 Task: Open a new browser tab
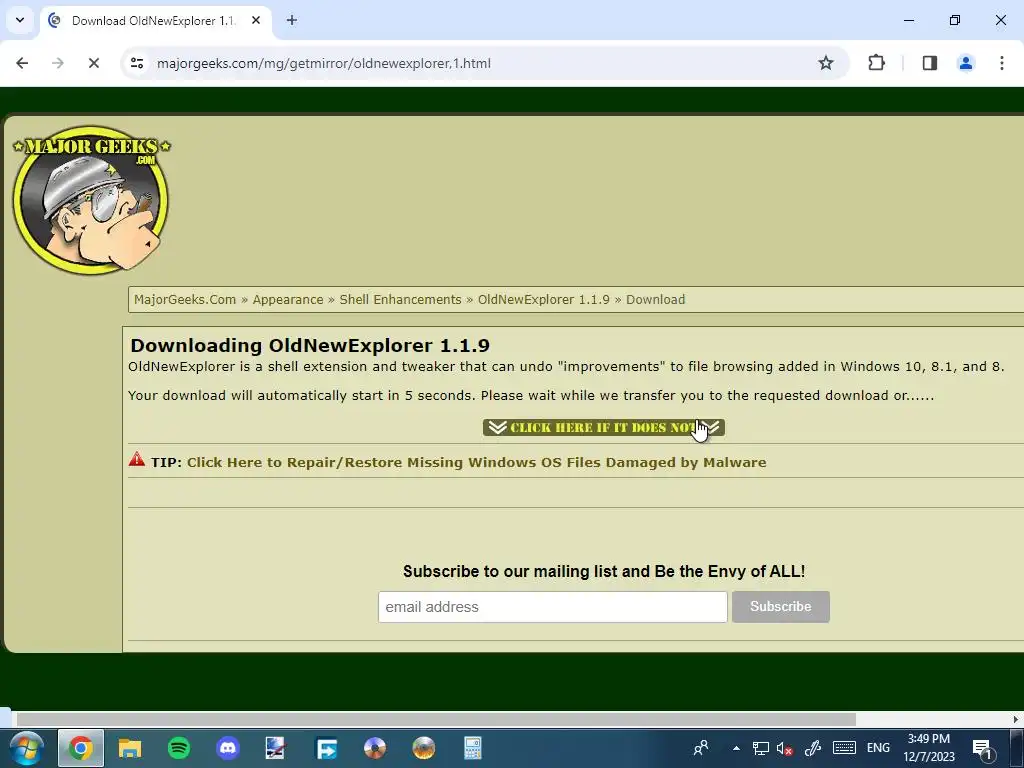click(x=292, y=21)
